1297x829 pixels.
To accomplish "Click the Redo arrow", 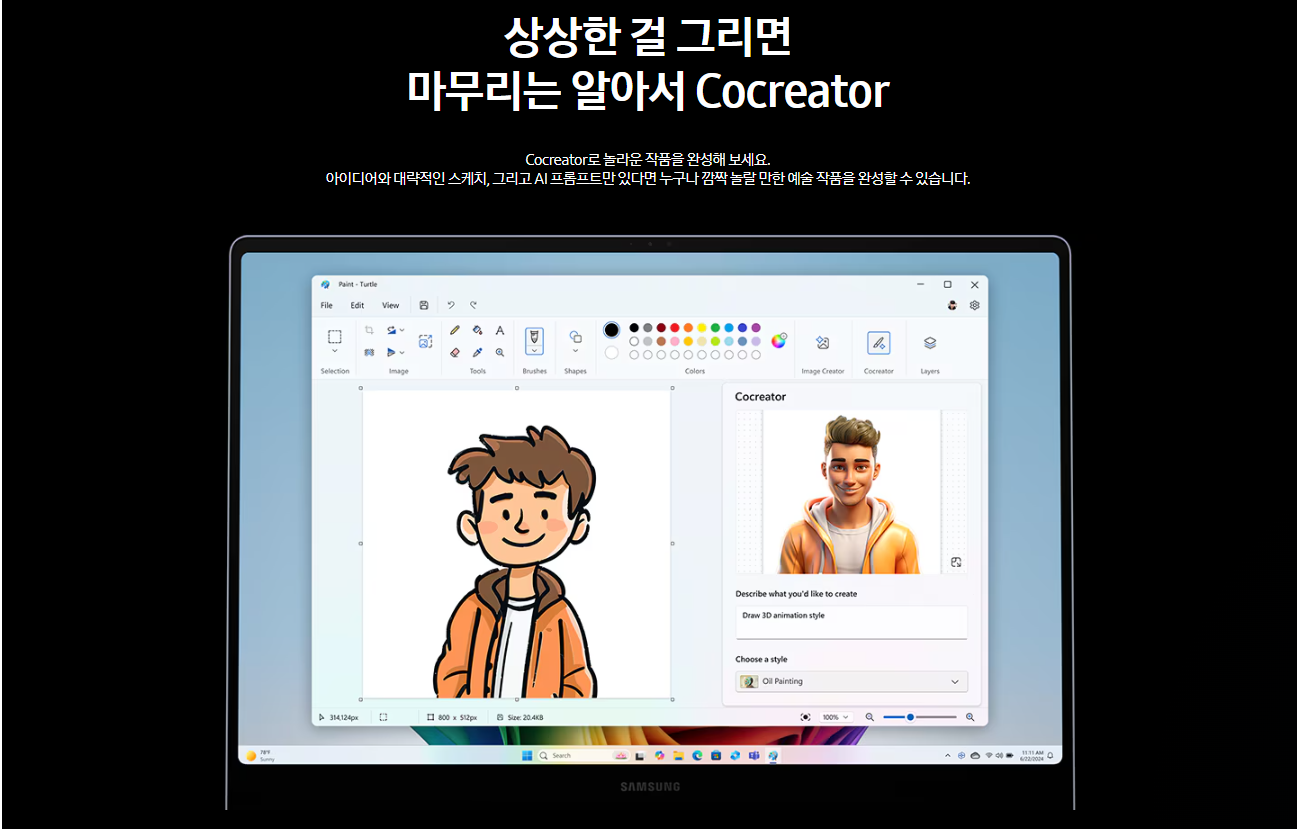I will (473, 305).
